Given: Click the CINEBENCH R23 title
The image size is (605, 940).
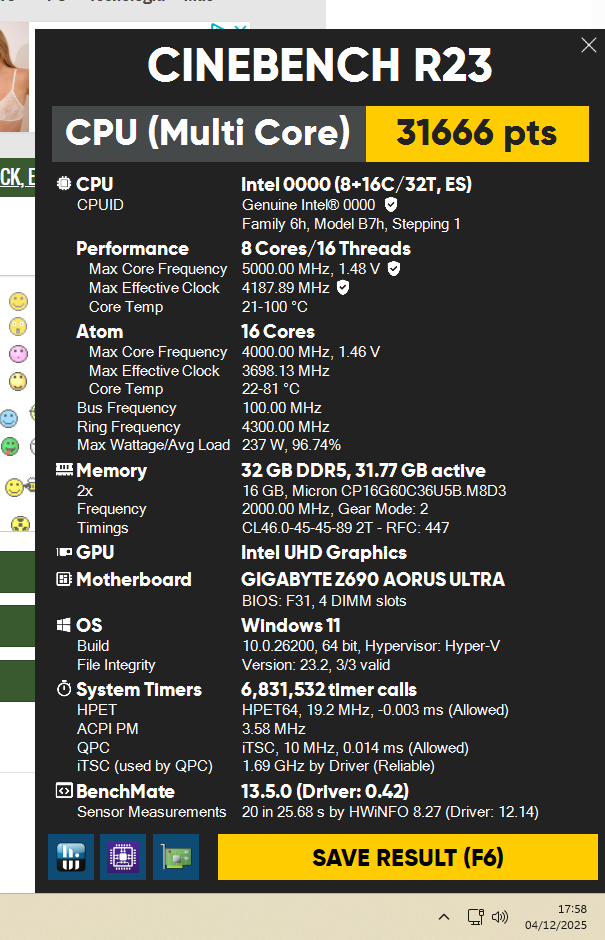Looking at the screenshot, I should click(320, 65).
